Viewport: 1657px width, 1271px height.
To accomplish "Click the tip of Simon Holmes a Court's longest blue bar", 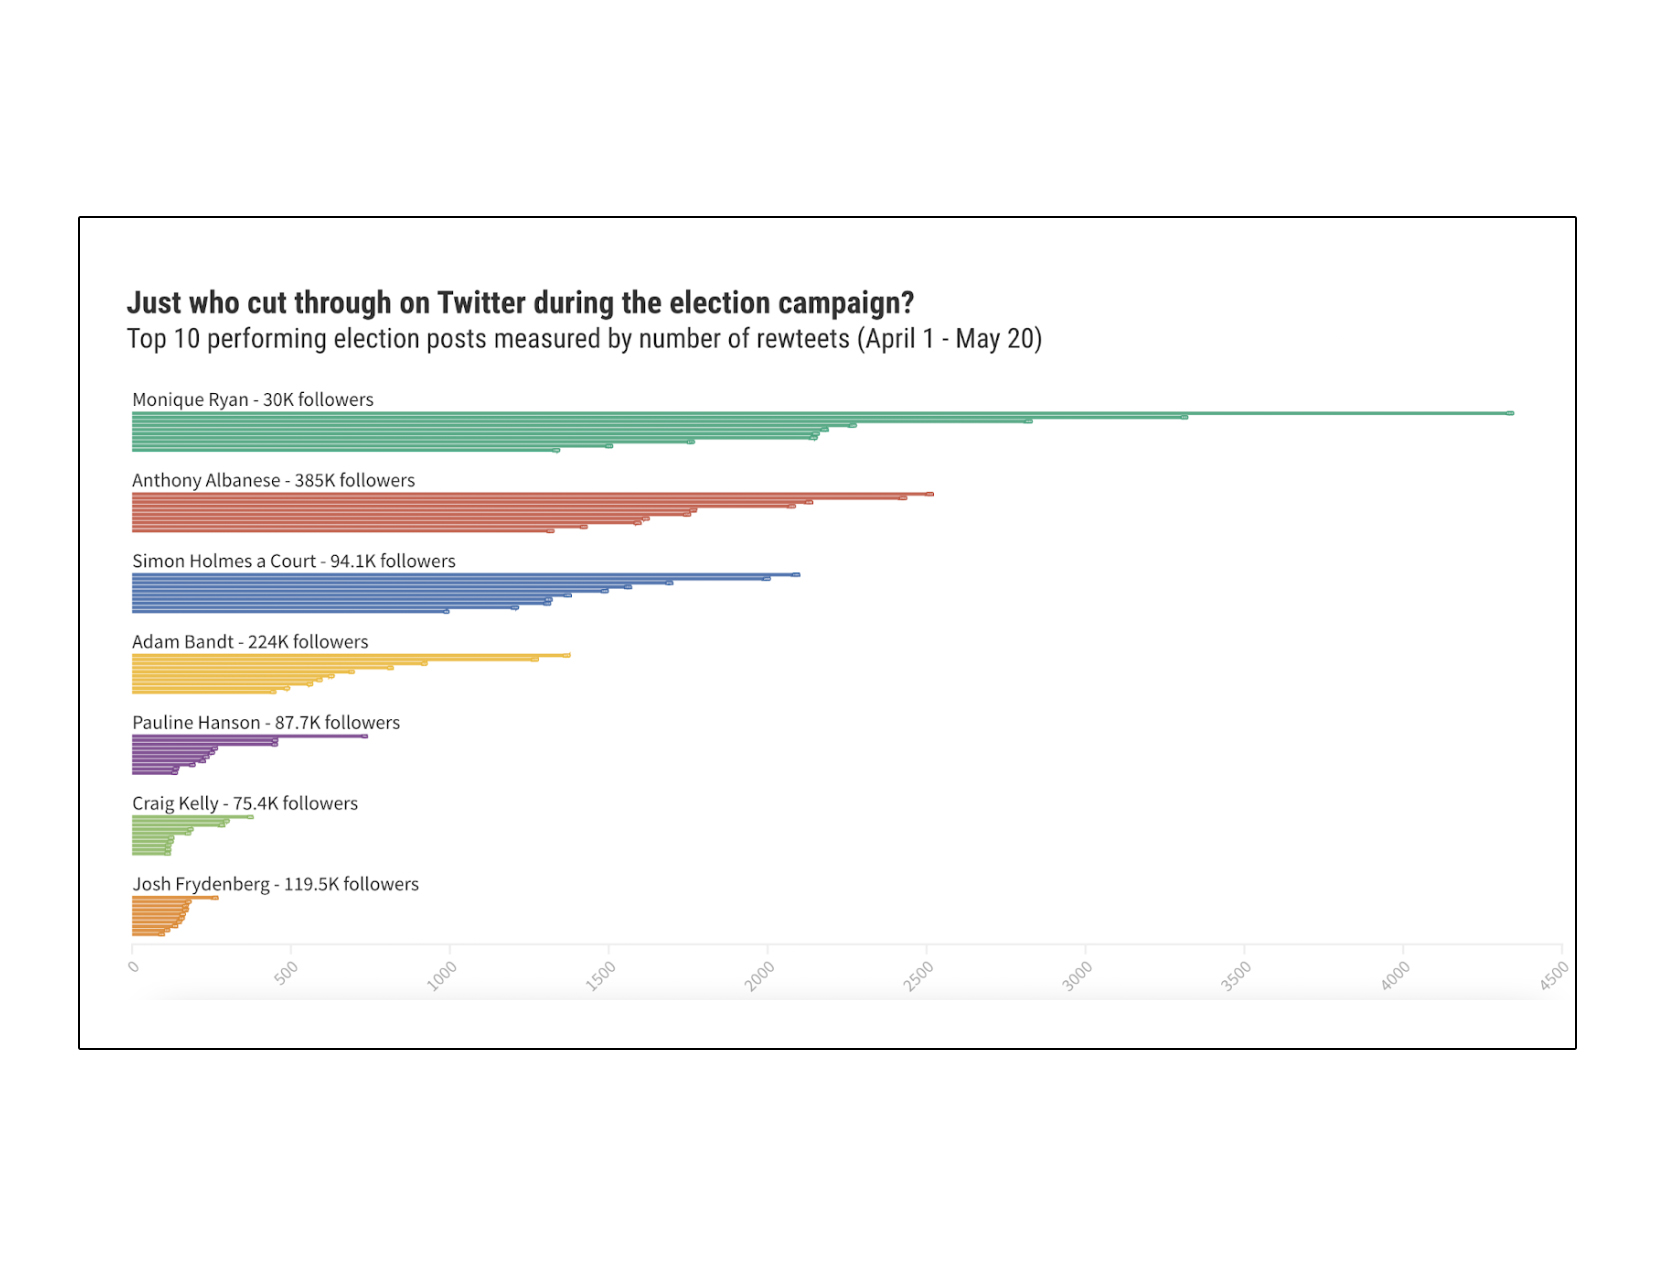I will (796, 575).
